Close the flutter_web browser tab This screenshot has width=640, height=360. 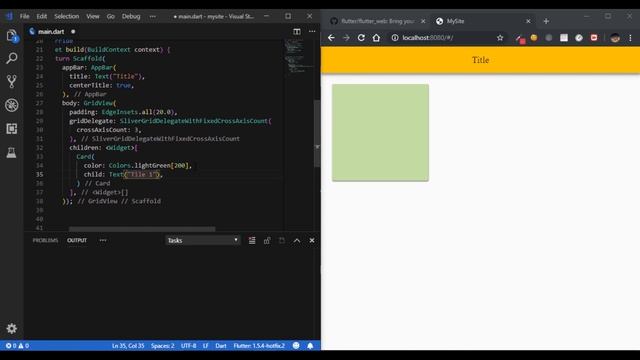coord(423,21)
